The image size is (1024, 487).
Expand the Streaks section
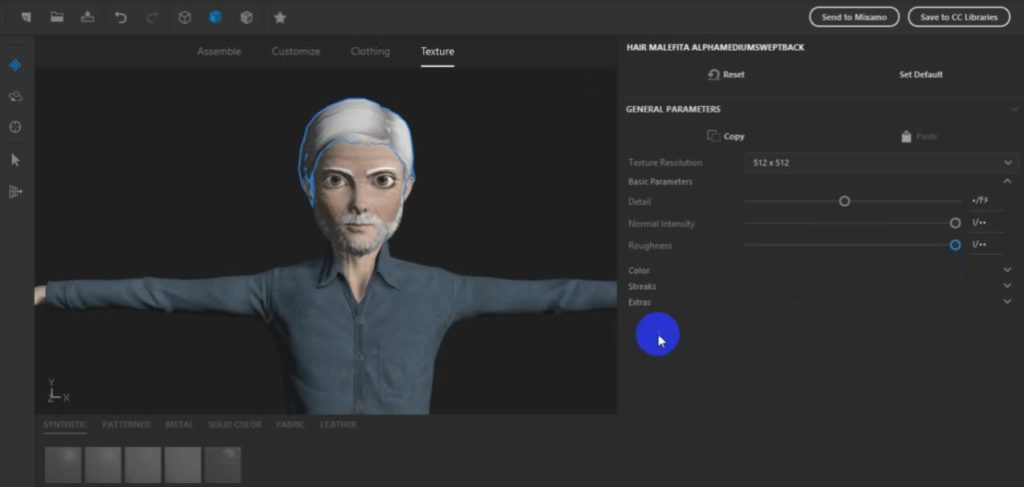click(x=1007, y=286)
